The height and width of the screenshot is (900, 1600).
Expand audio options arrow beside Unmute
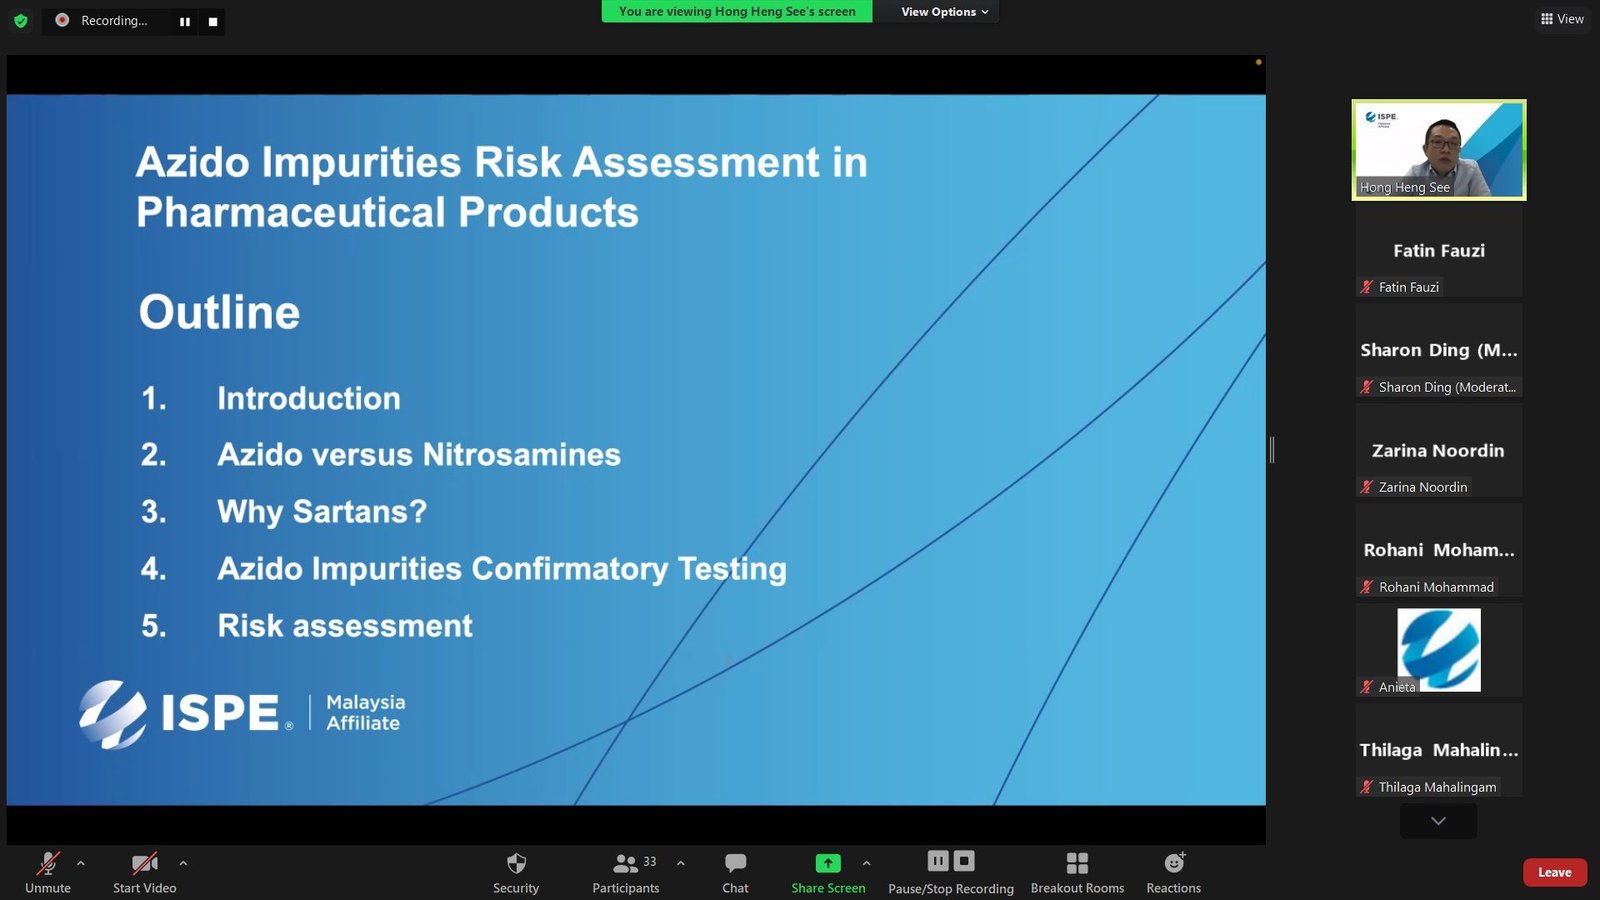[x=81, y=862]
